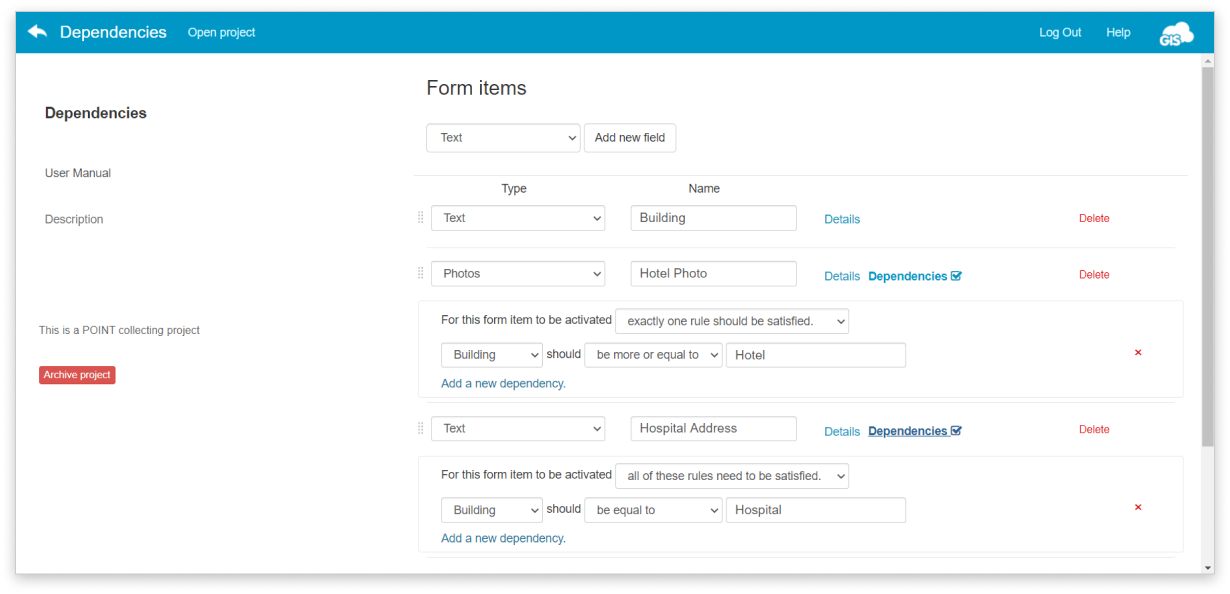Viewport: 1230px width, 594px height.
Task: Open the new field type dropdown
Action: point(503,138)
